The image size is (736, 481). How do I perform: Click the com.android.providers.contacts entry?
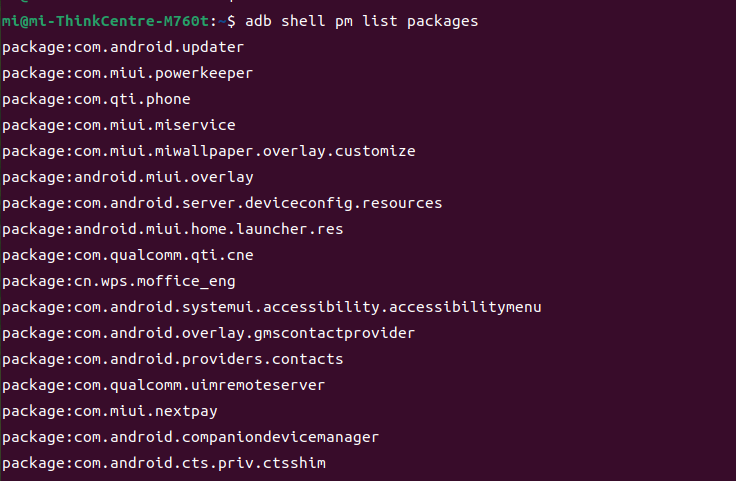[x=172, y=359]
